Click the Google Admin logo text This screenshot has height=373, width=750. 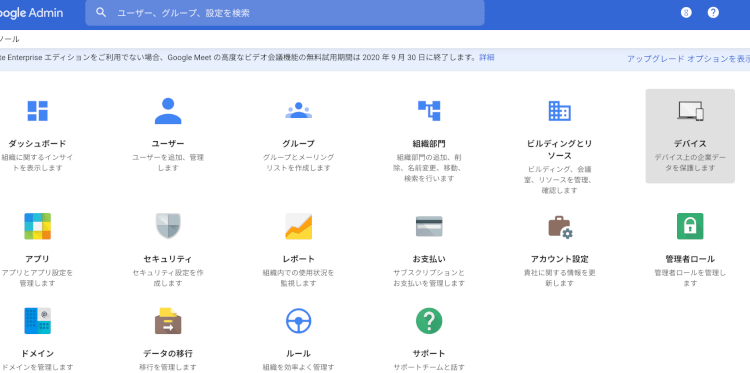coord(31,13)
